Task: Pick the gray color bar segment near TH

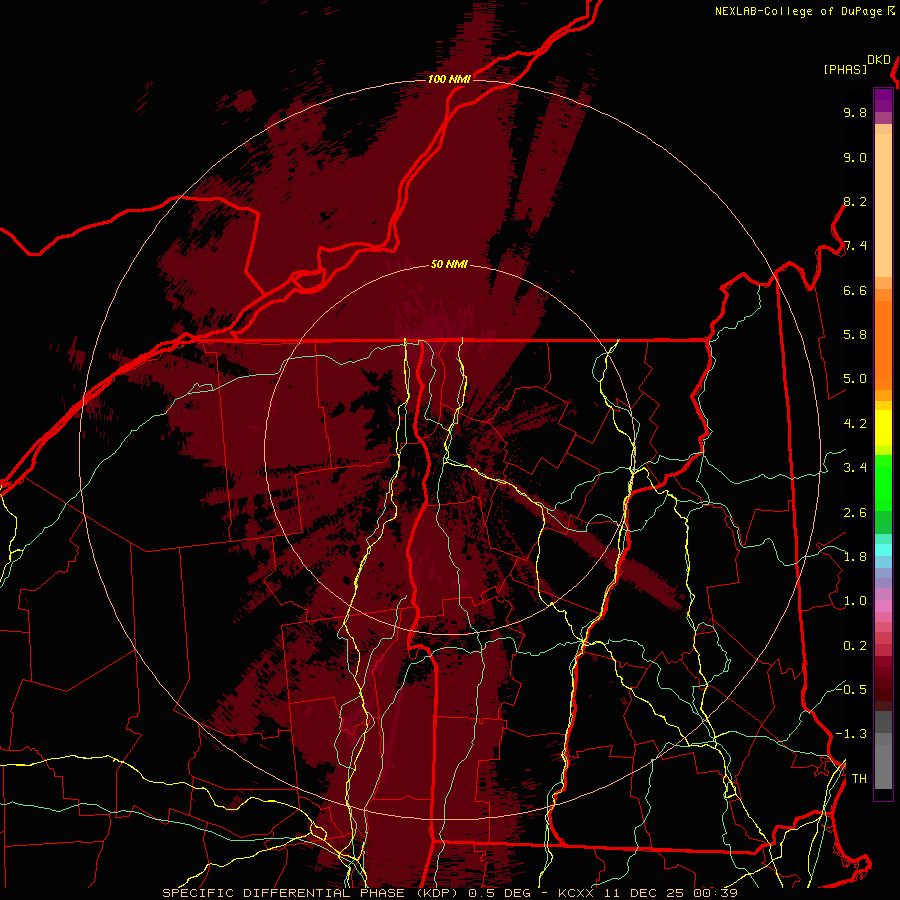Action: coord(883,769)
